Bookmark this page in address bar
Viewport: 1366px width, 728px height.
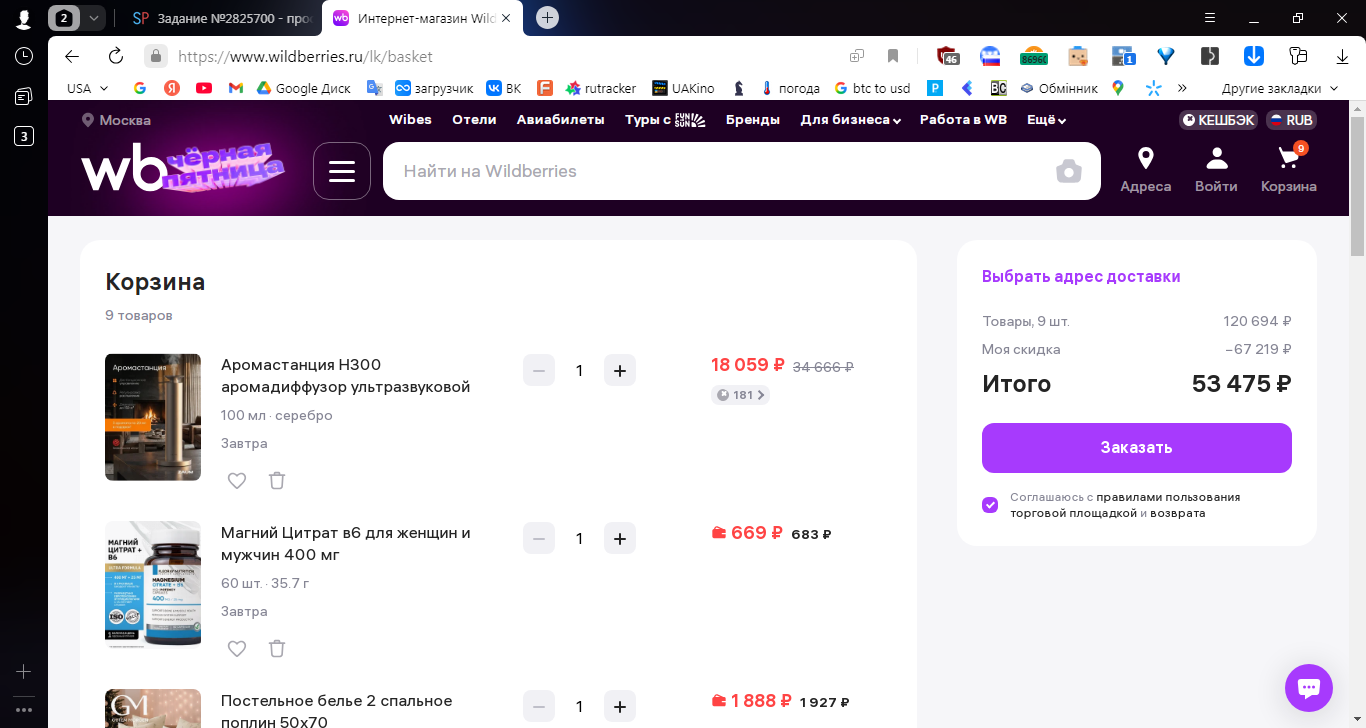[893, 56]
